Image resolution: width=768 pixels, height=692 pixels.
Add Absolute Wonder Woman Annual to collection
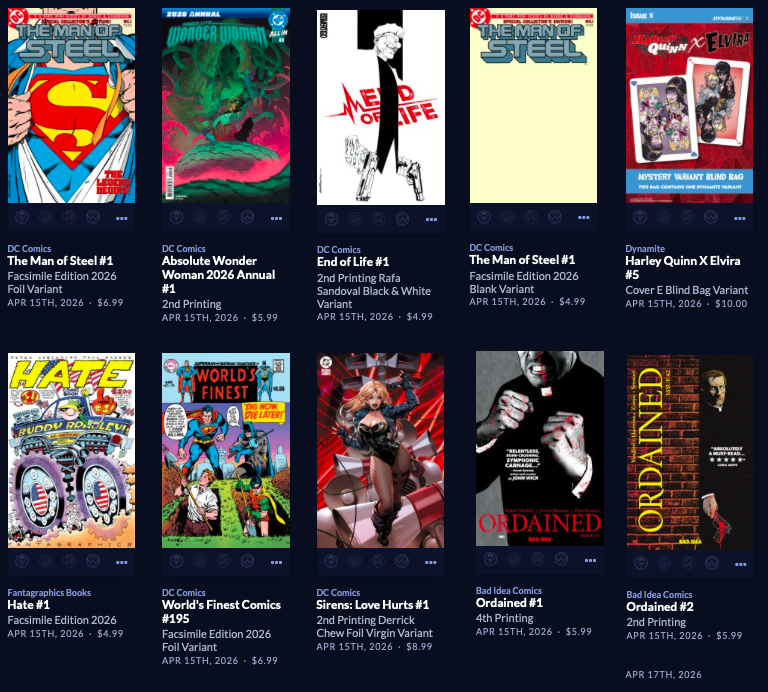200,217
